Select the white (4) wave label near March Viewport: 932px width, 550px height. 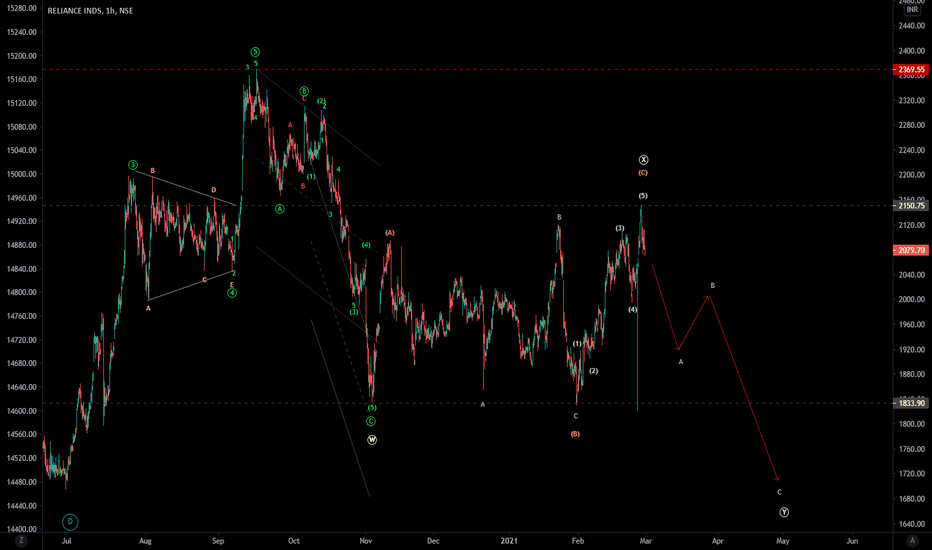[632, 310]
